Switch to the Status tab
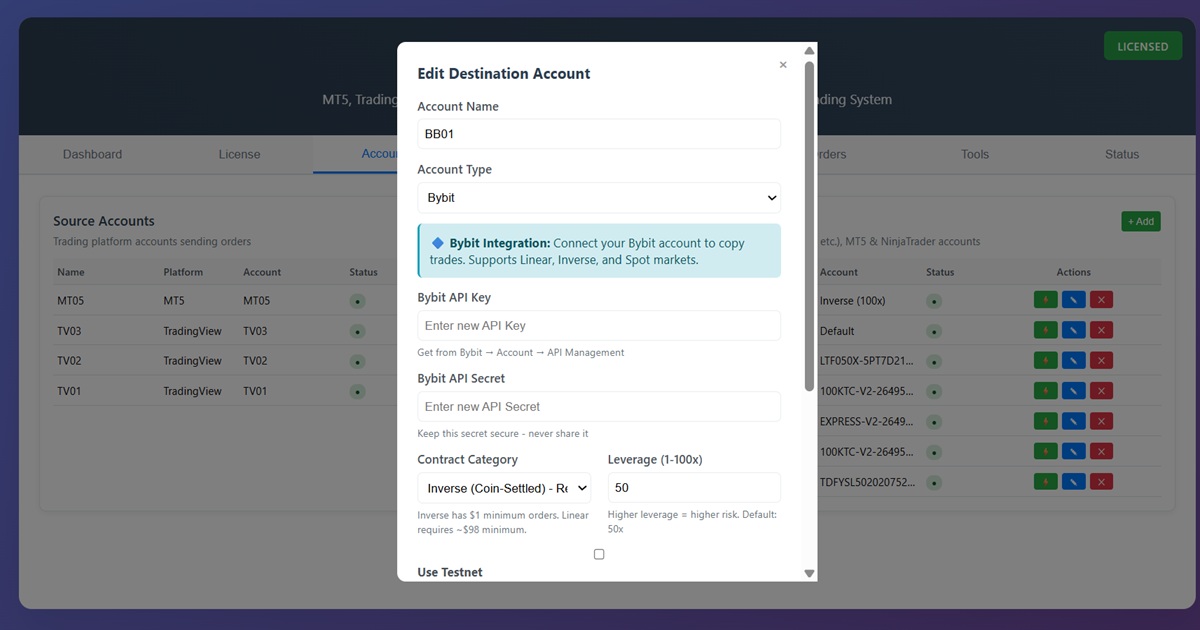Image resolution: width=1200 pixels, height=630 pixels. tap(1122, 154)
